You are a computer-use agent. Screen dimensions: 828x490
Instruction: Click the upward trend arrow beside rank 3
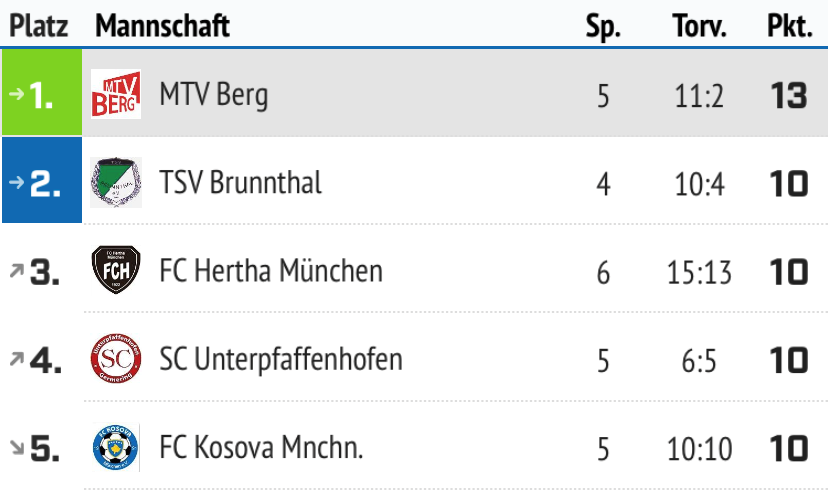15,272
